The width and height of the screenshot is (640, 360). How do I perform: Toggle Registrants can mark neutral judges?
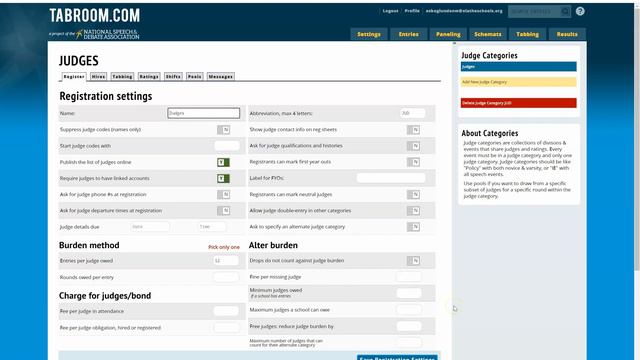pyautogui.click(x=413, y=195)
